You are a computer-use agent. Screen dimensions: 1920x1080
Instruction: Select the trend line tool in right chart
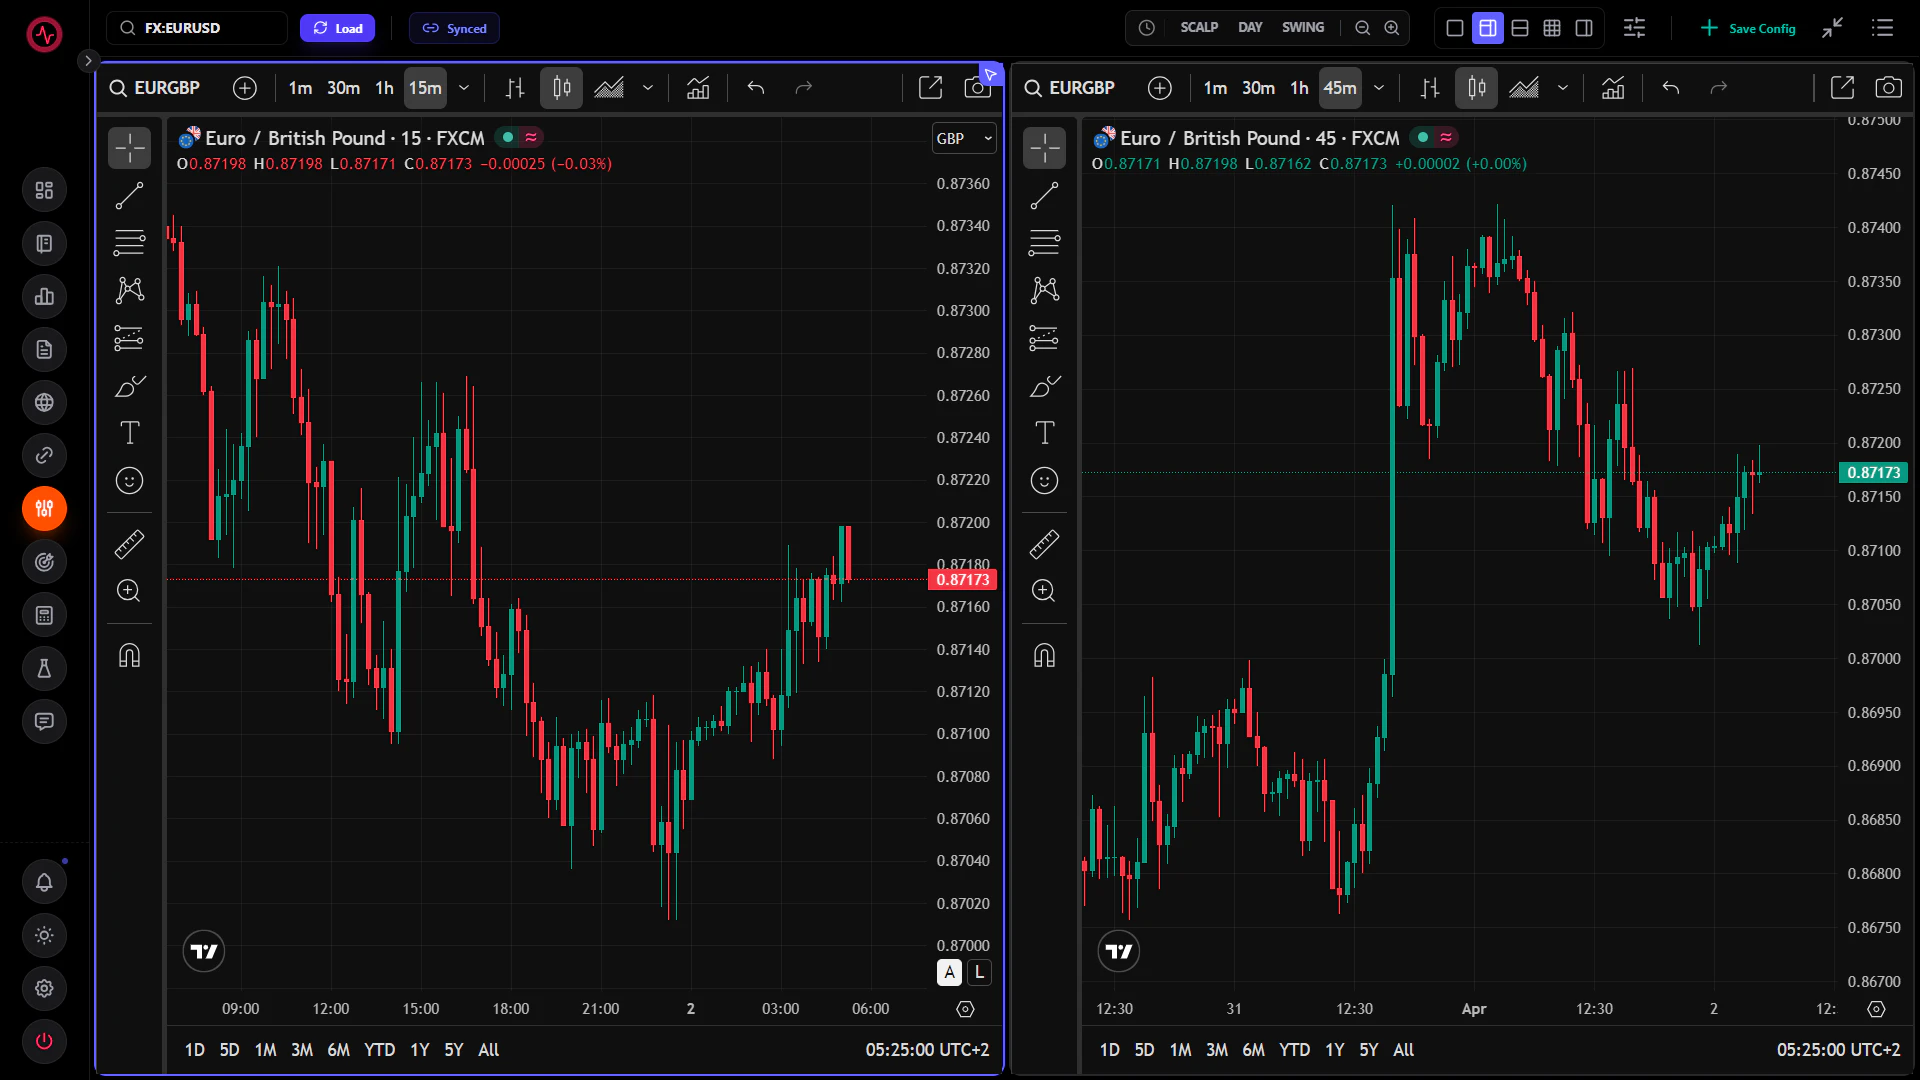pyautogui.click(x=1044, y=196)
